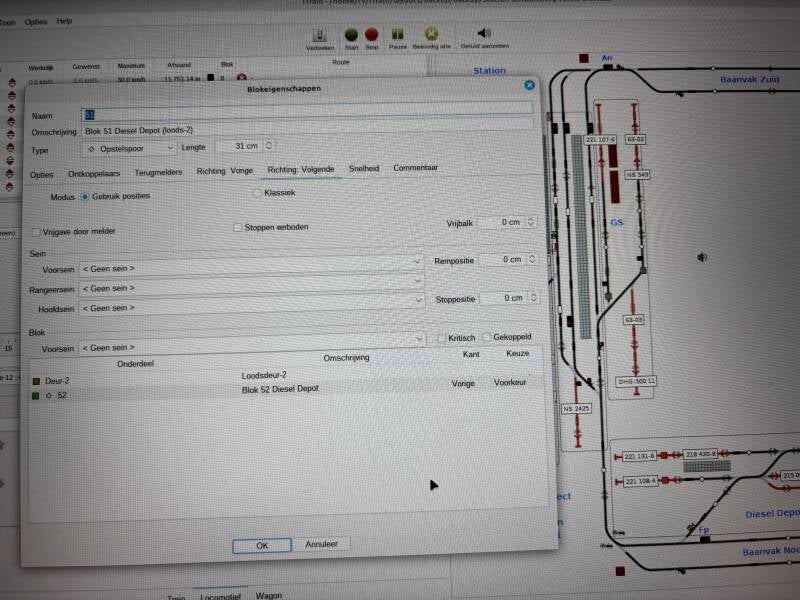Image resolution: width=800 pixels, height=600 pixels.
Task: Click train label 63-02 on layout
Action: (x=635, y=139)
